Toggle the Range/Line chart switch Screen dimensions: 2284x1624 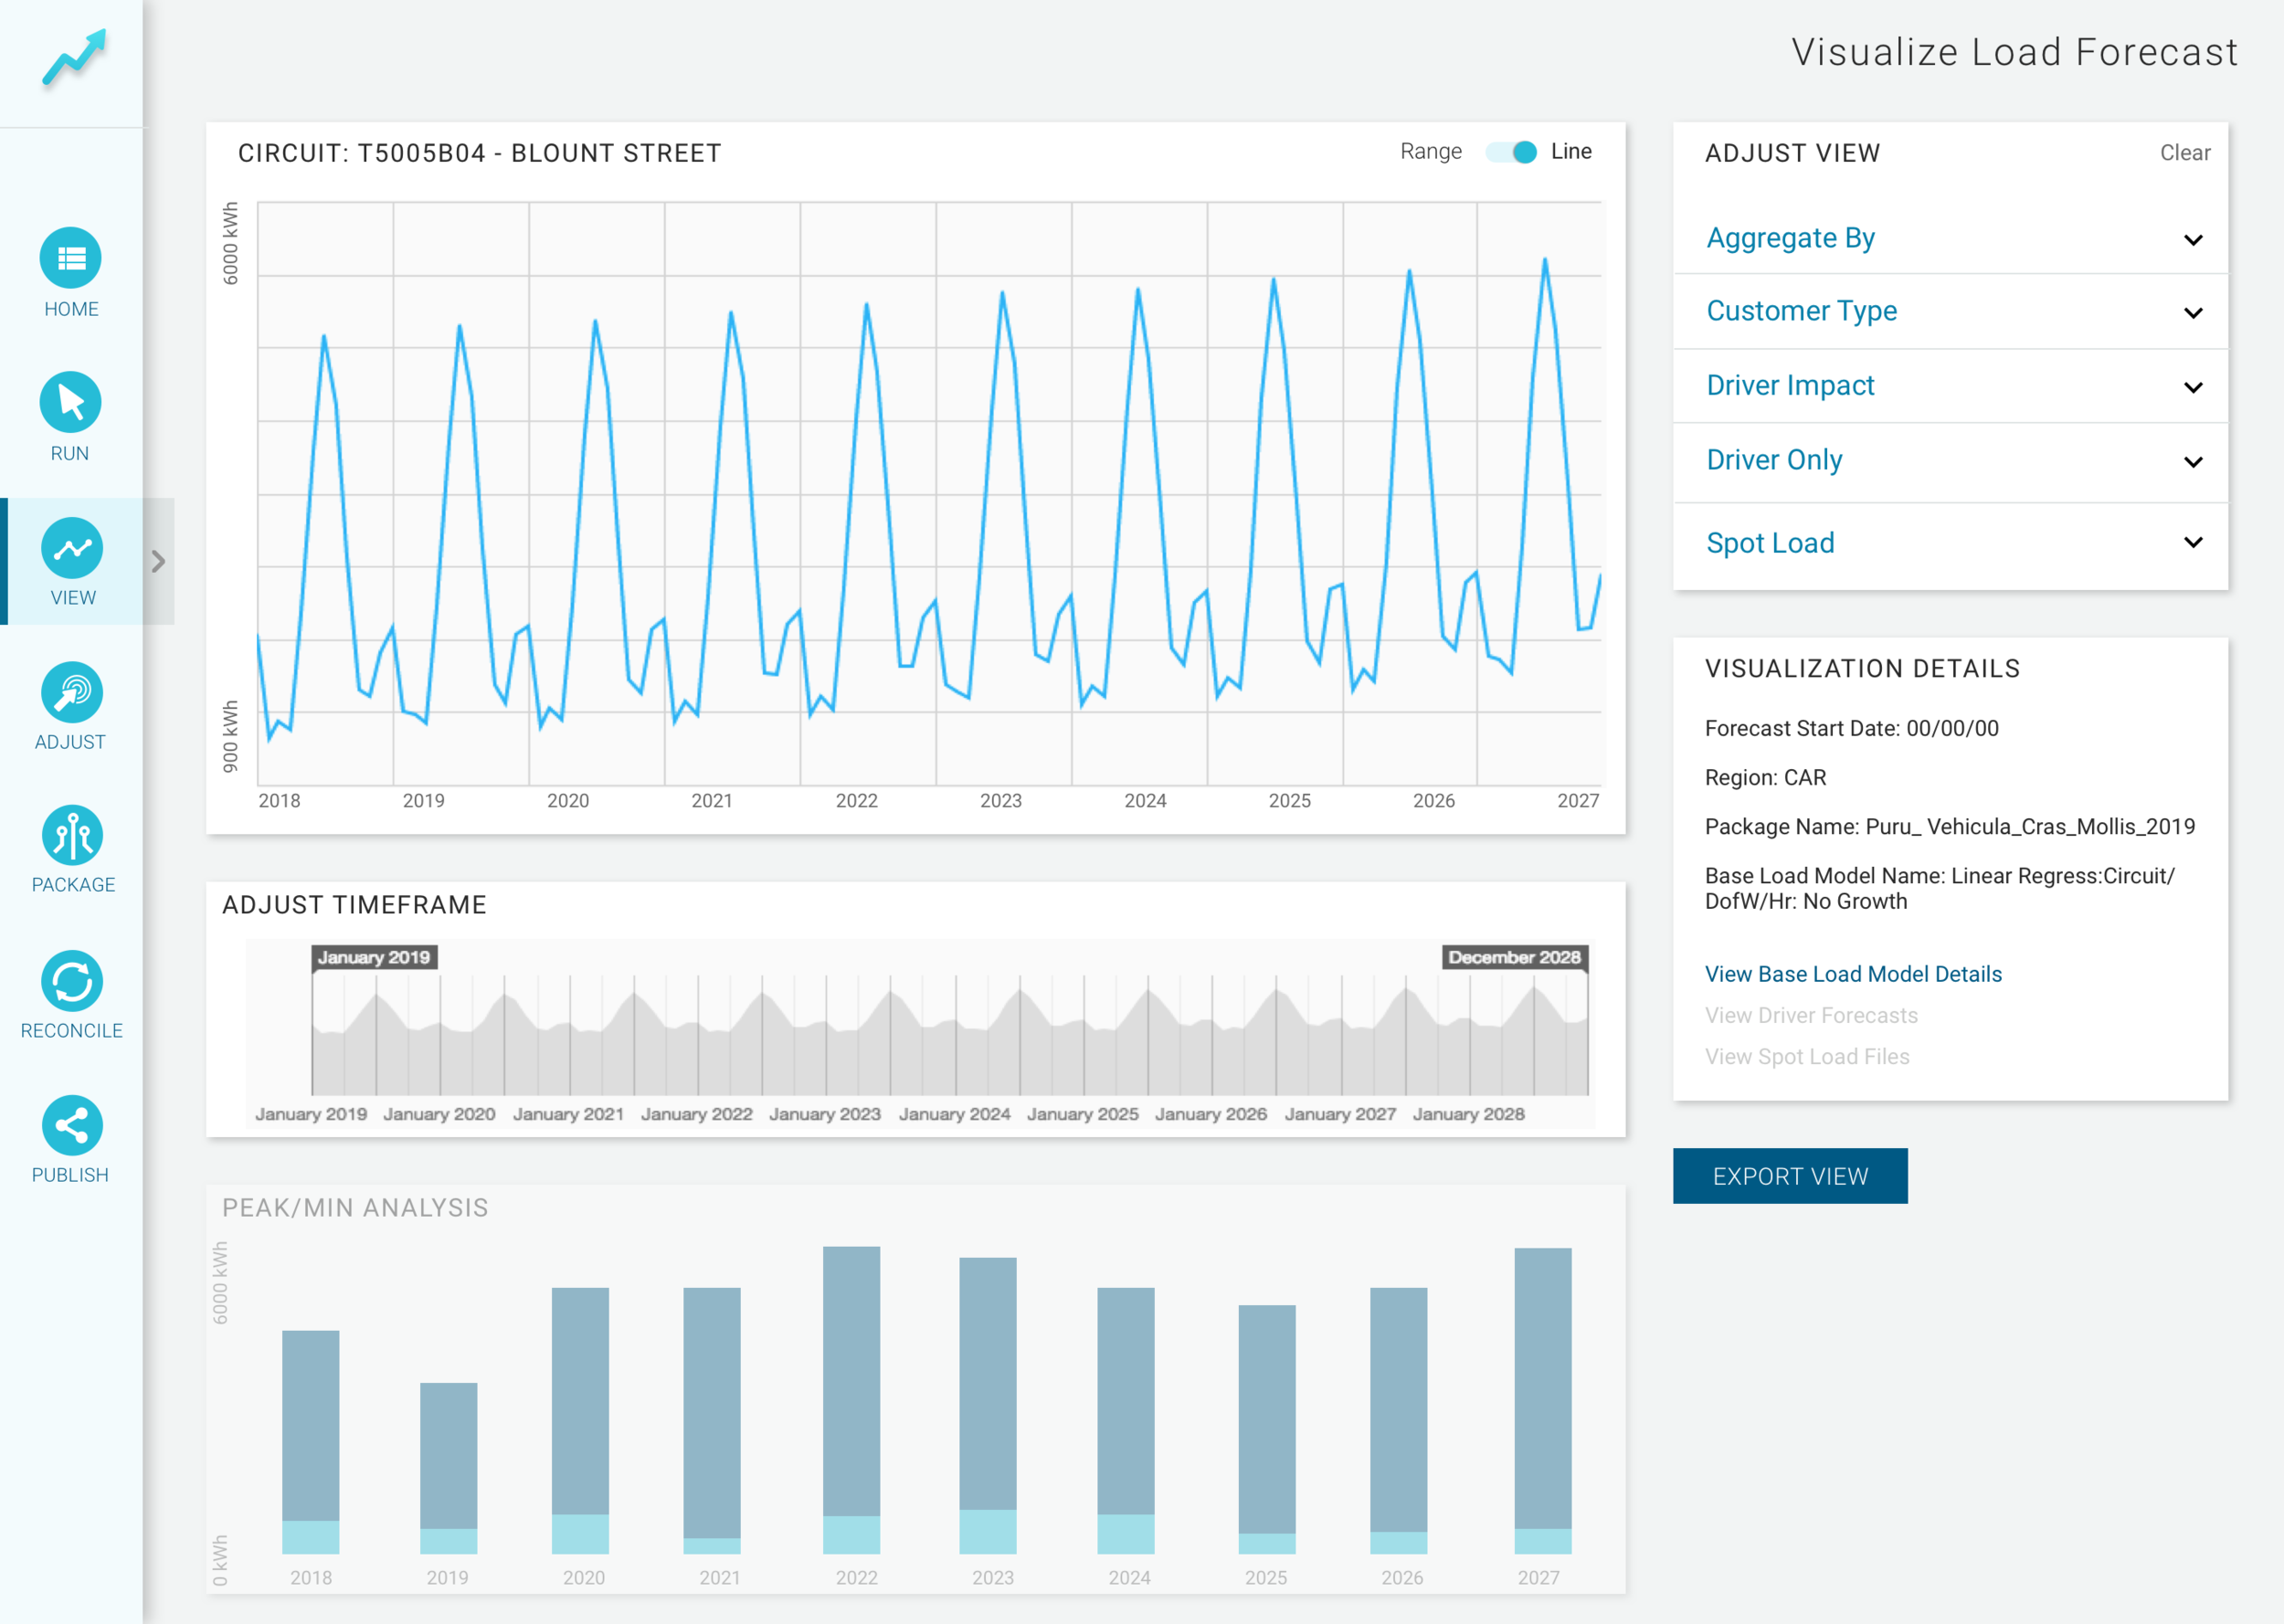tap(1512, 152)
